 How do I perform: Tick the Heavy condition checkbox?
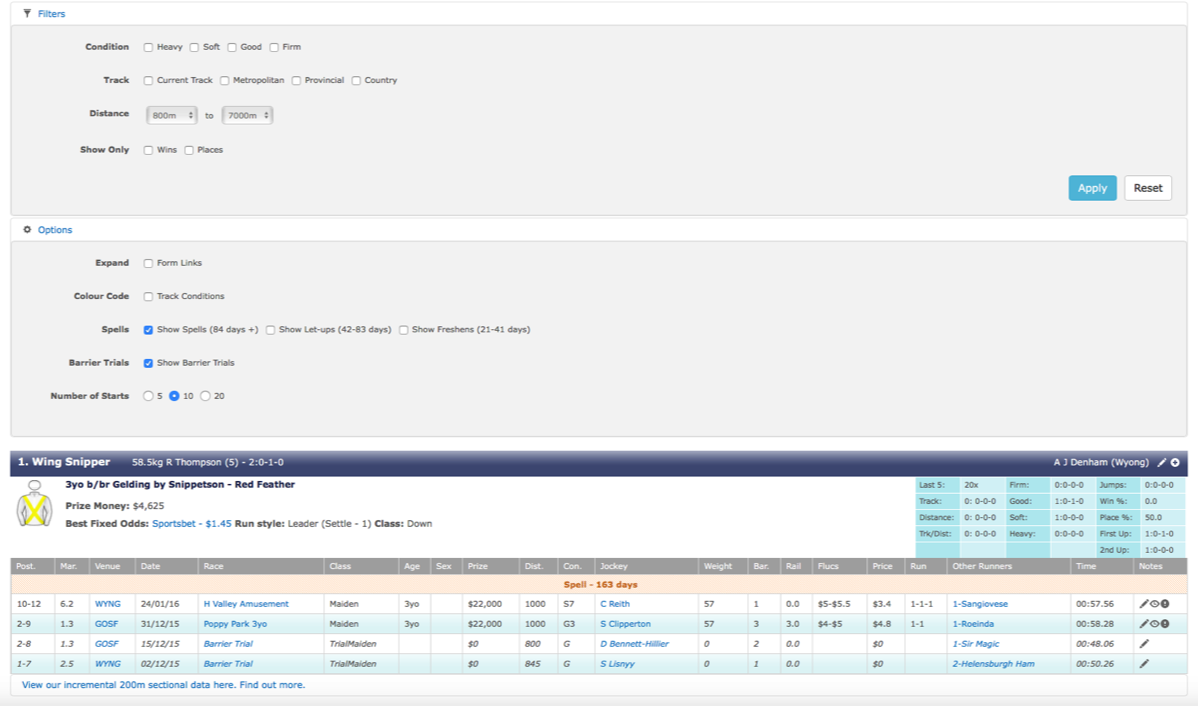point(148,47)
